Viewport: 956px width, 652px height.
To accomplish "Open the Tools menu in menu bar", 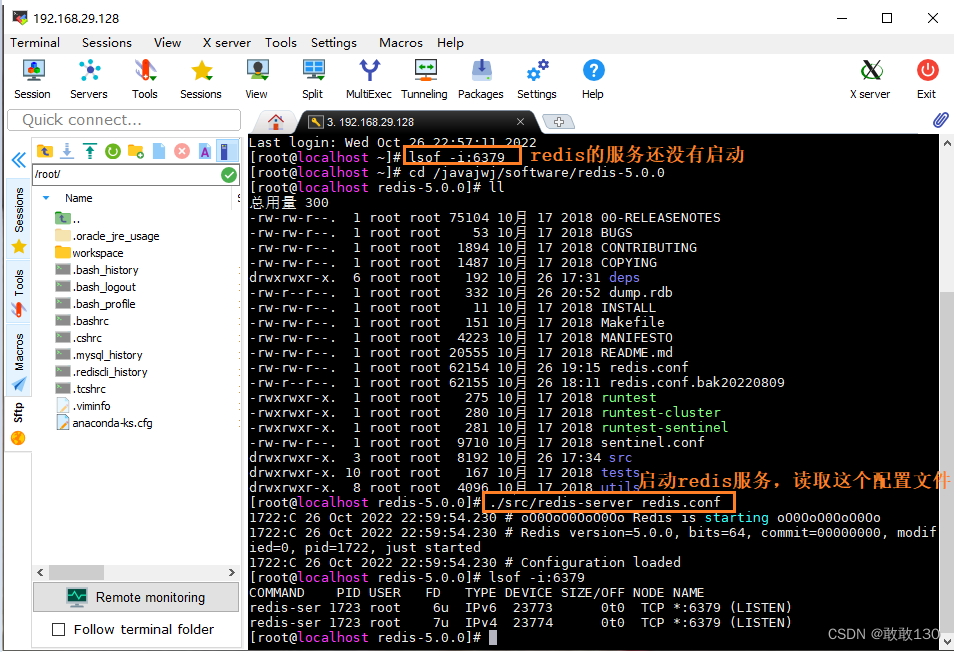I will point(280,43).
